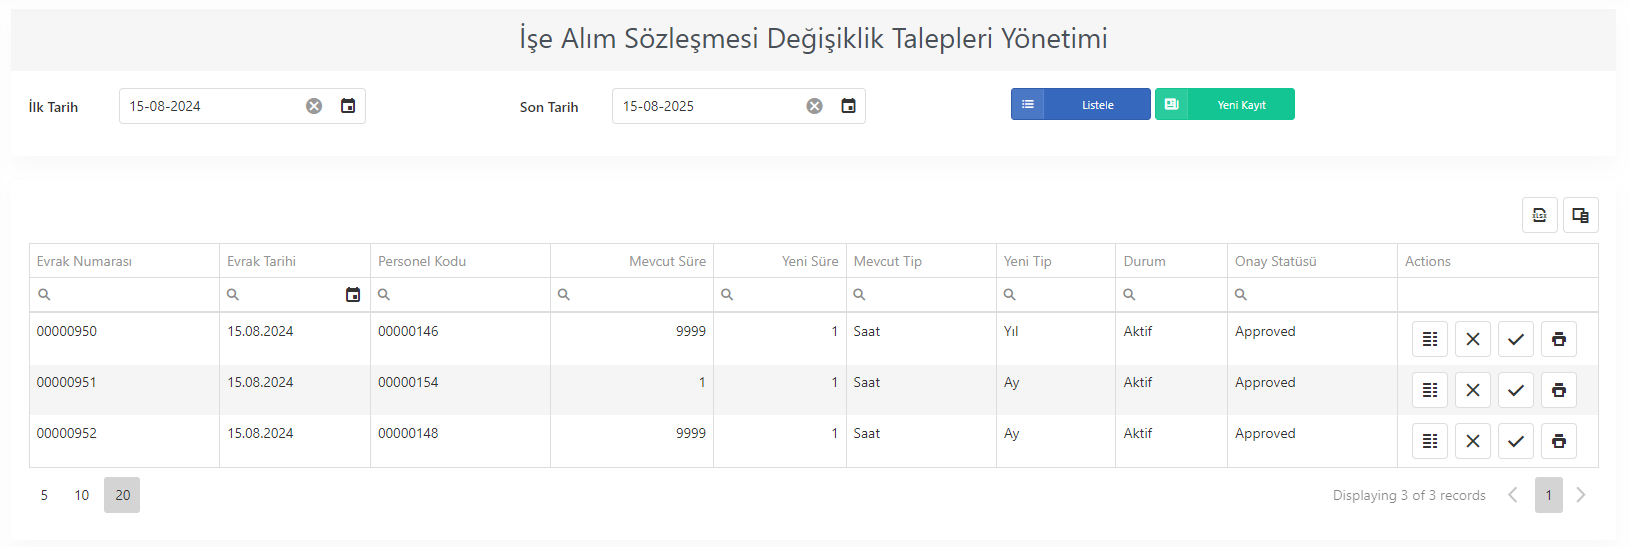This screenshot has width=1629, height=547.
Task: Click the checkmark icon for record 00000950
Action: click(x=1516, y=339)
